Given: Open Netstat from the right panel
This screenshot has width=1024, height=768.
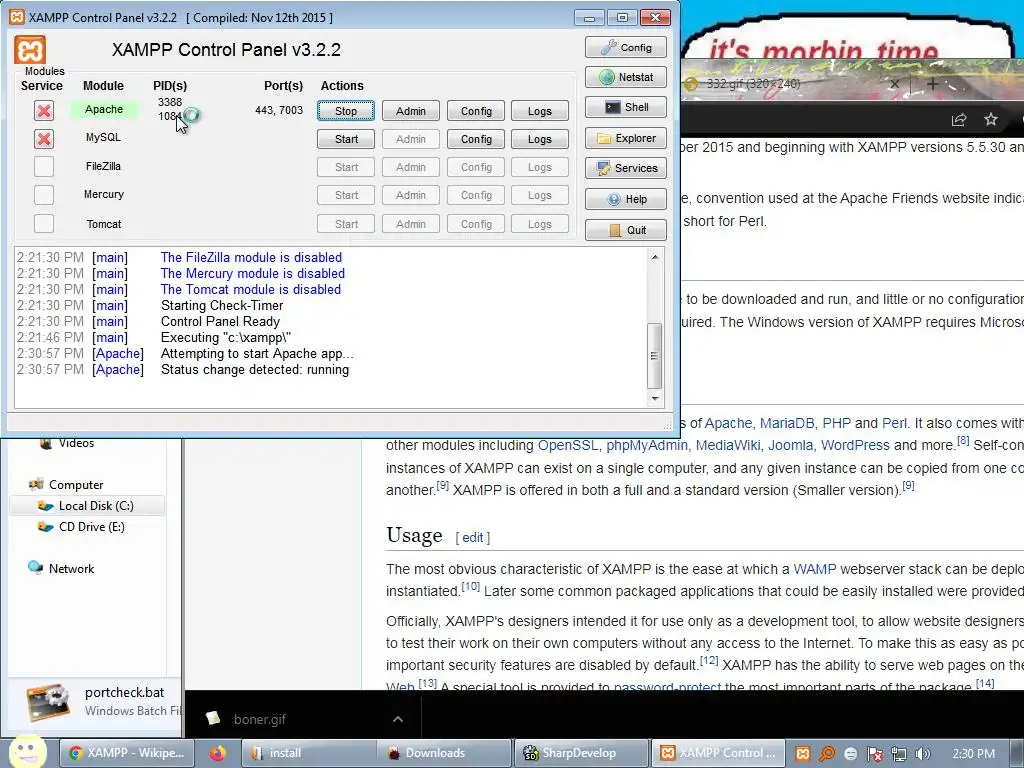Looking at the screenshot, I should point(626,77).
